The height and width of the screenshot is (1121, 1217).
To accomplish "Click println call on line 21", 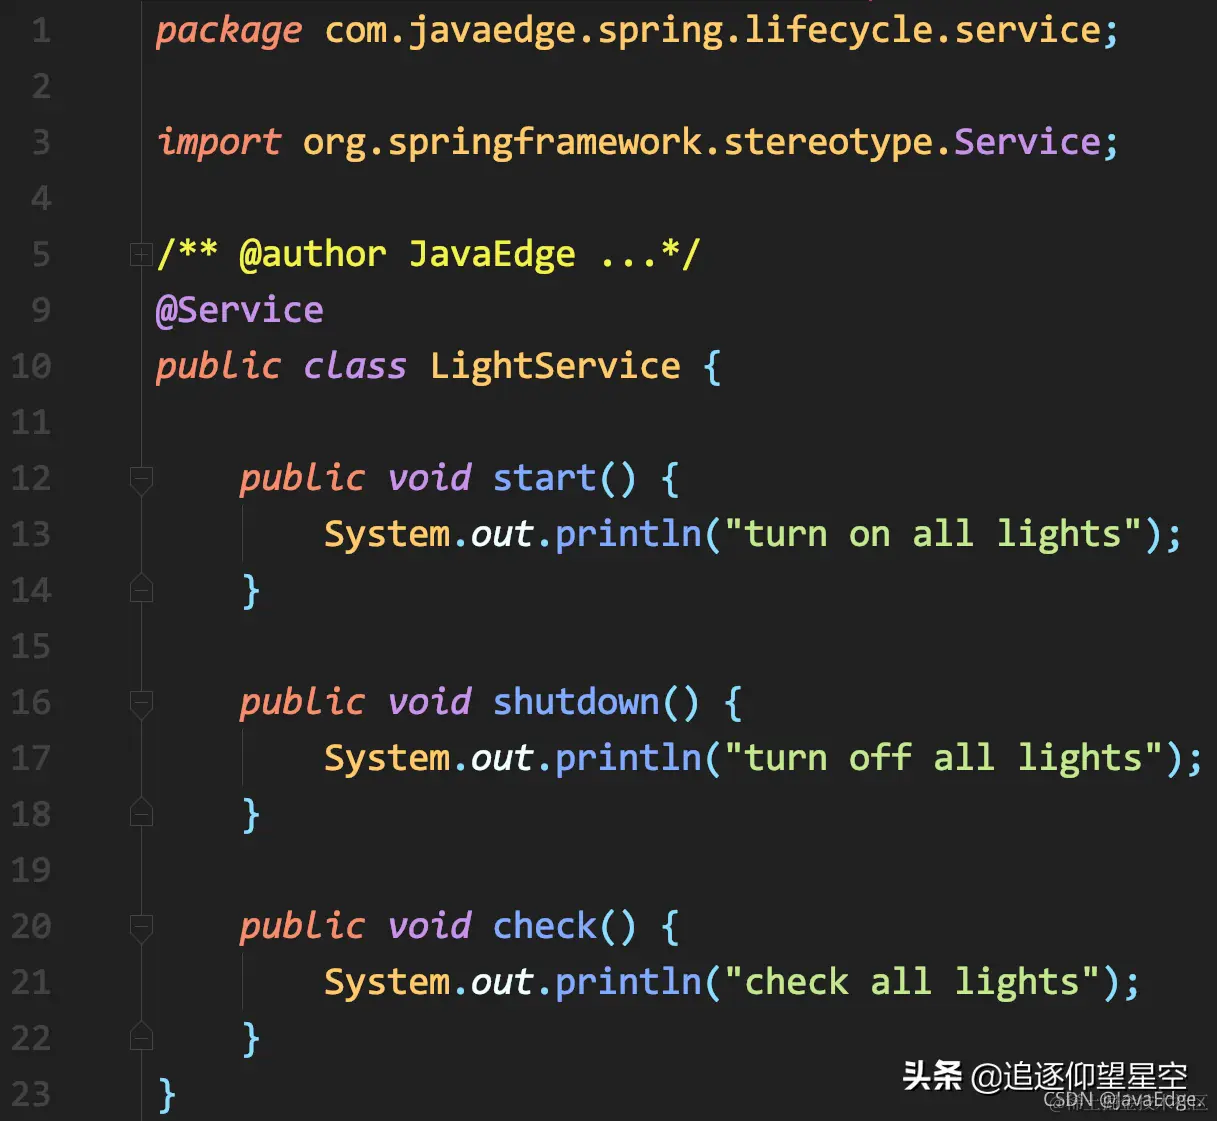I will coord(628,982).
